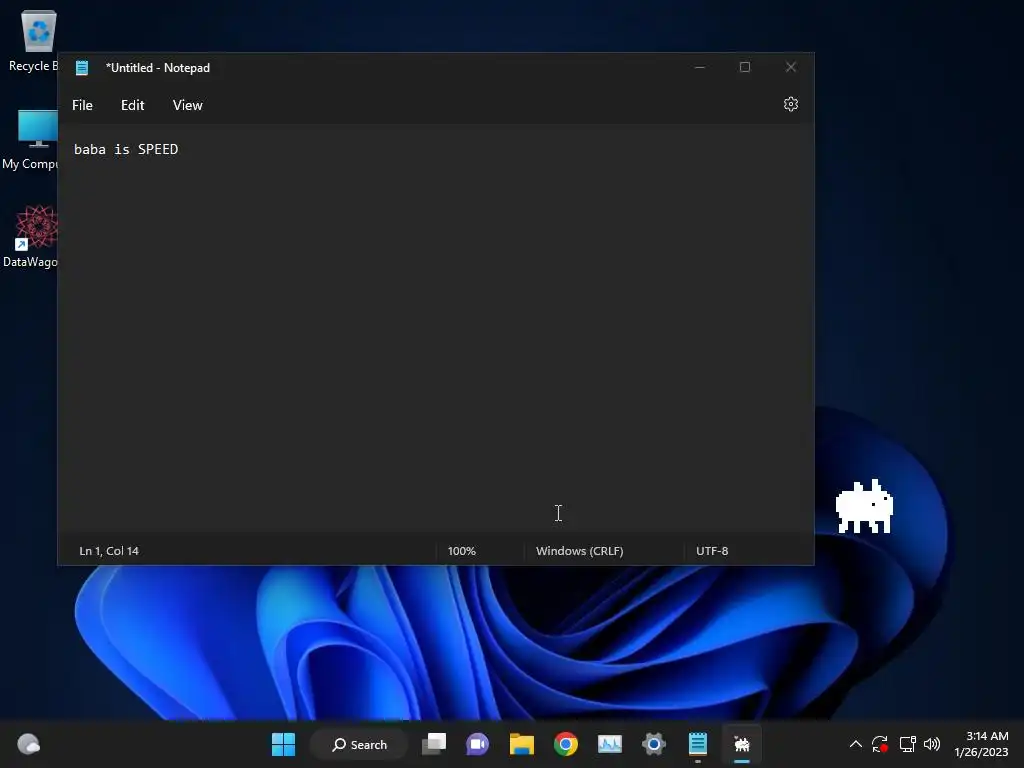Open the weather widget on taskbar
Screen dimensions: 1024x768
point(28,744)
